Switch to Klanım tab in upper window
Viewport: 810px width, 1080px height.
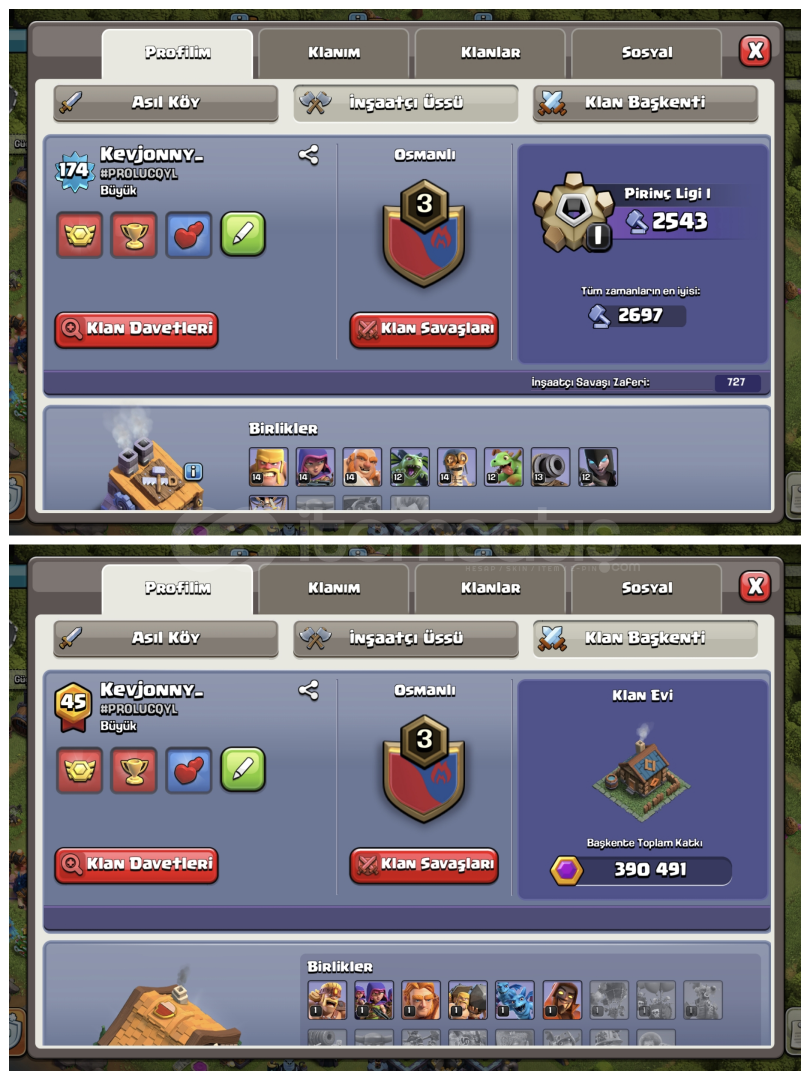click(334, 53)
